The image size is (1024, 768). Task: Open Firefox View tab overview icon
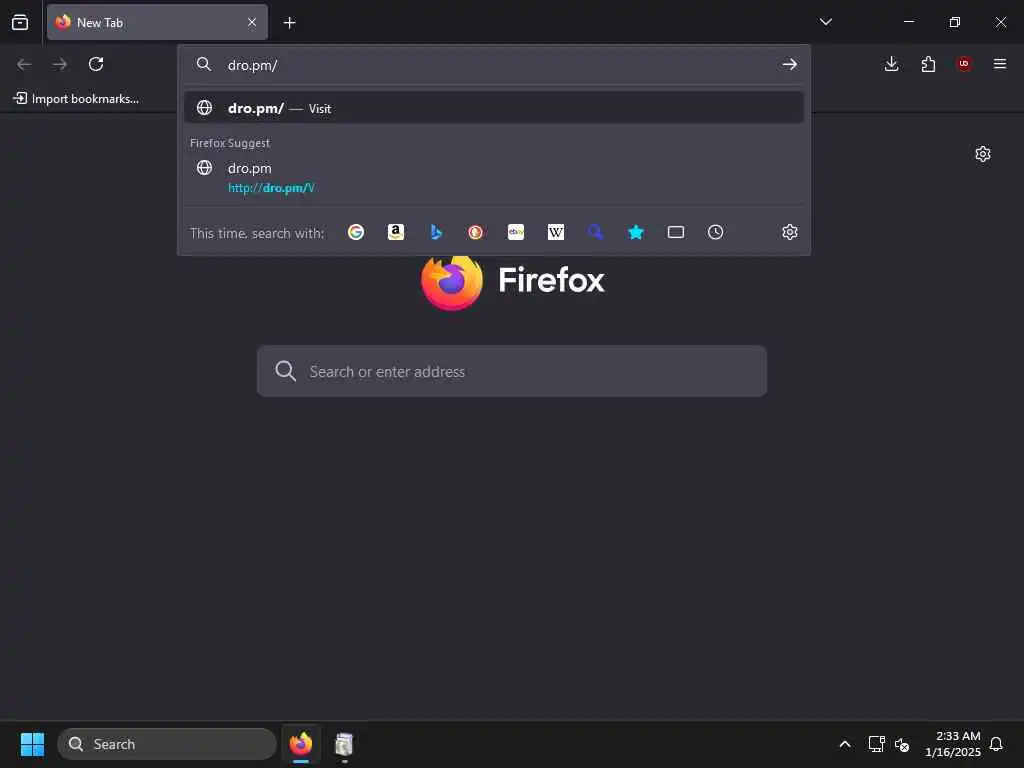[20, 22]
